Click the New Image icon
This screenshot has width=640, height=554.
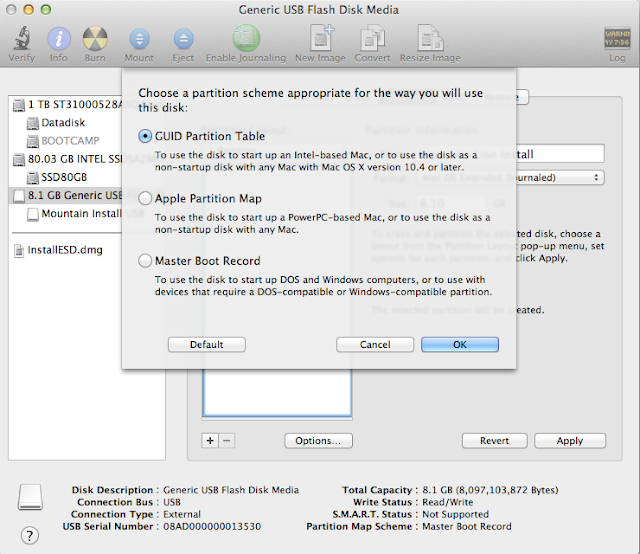pos(321,38)
